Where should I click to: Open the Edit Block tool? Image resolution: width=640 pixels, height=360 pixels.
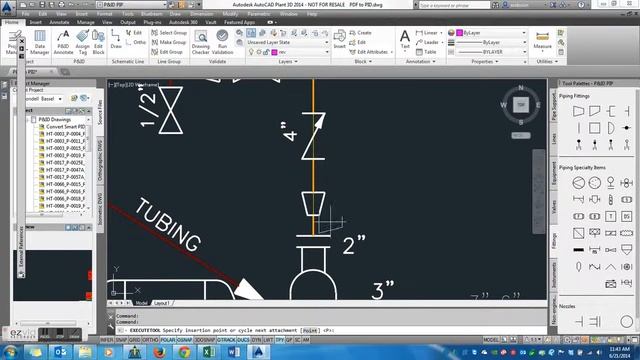[x=98, y=42]
